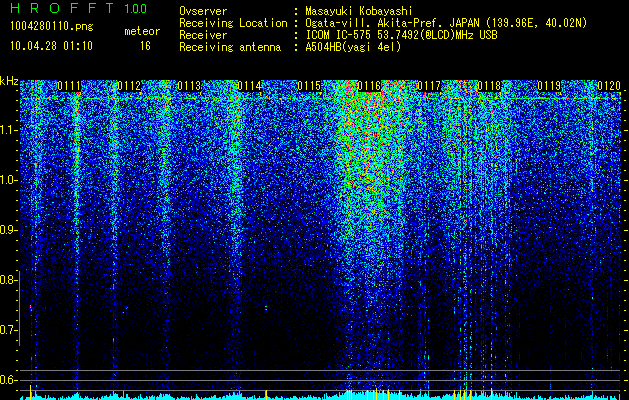Select the filename 1004280110.png
This screenshot has height=400, width=629.
point(52,27)
